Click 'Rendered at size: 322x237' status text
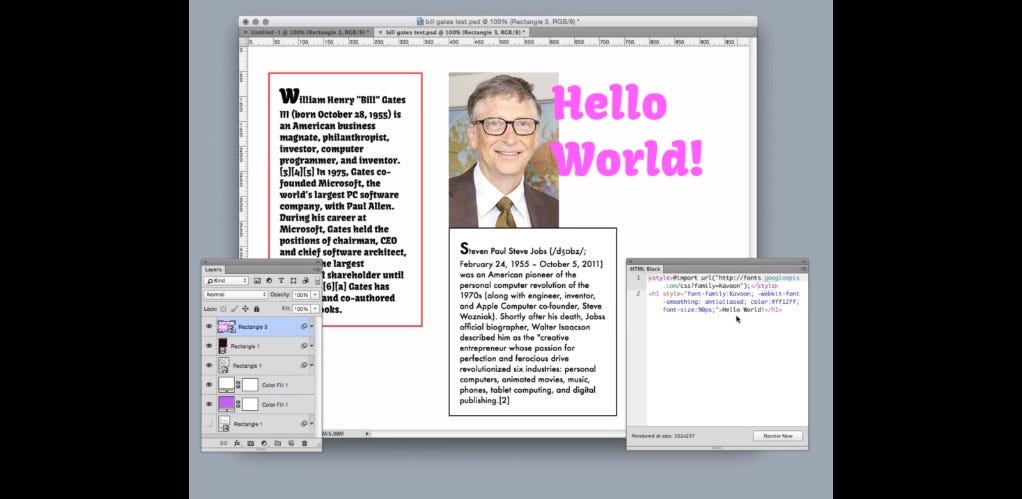This screenshot has height=499, width=1022. tap(666, 436)
